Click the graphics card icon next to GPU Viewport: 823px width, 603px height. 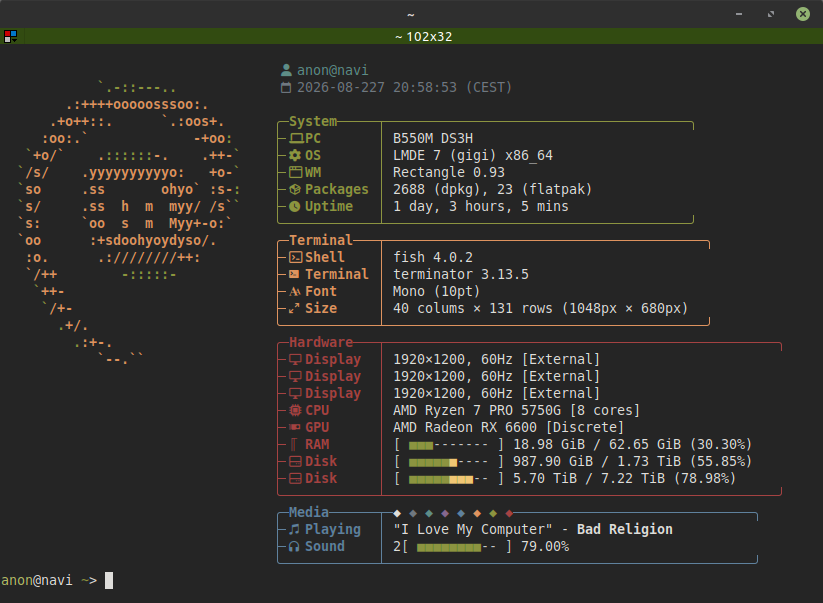click(x=295, y=427)
